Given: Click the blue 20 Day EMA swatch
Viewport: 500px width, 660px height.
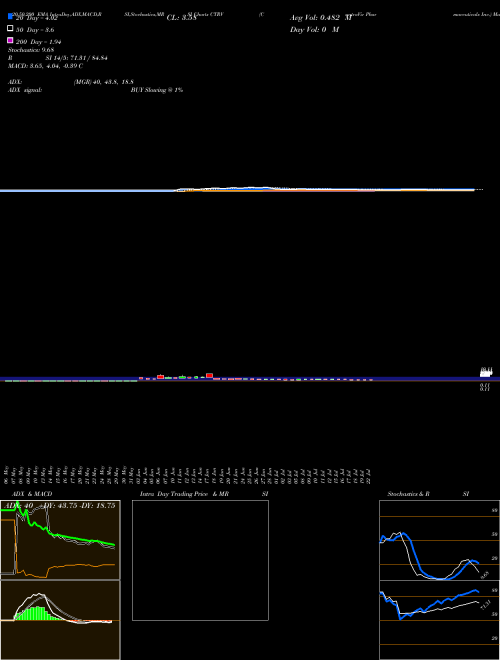Looking at the screenshot, I should point(11,16).
